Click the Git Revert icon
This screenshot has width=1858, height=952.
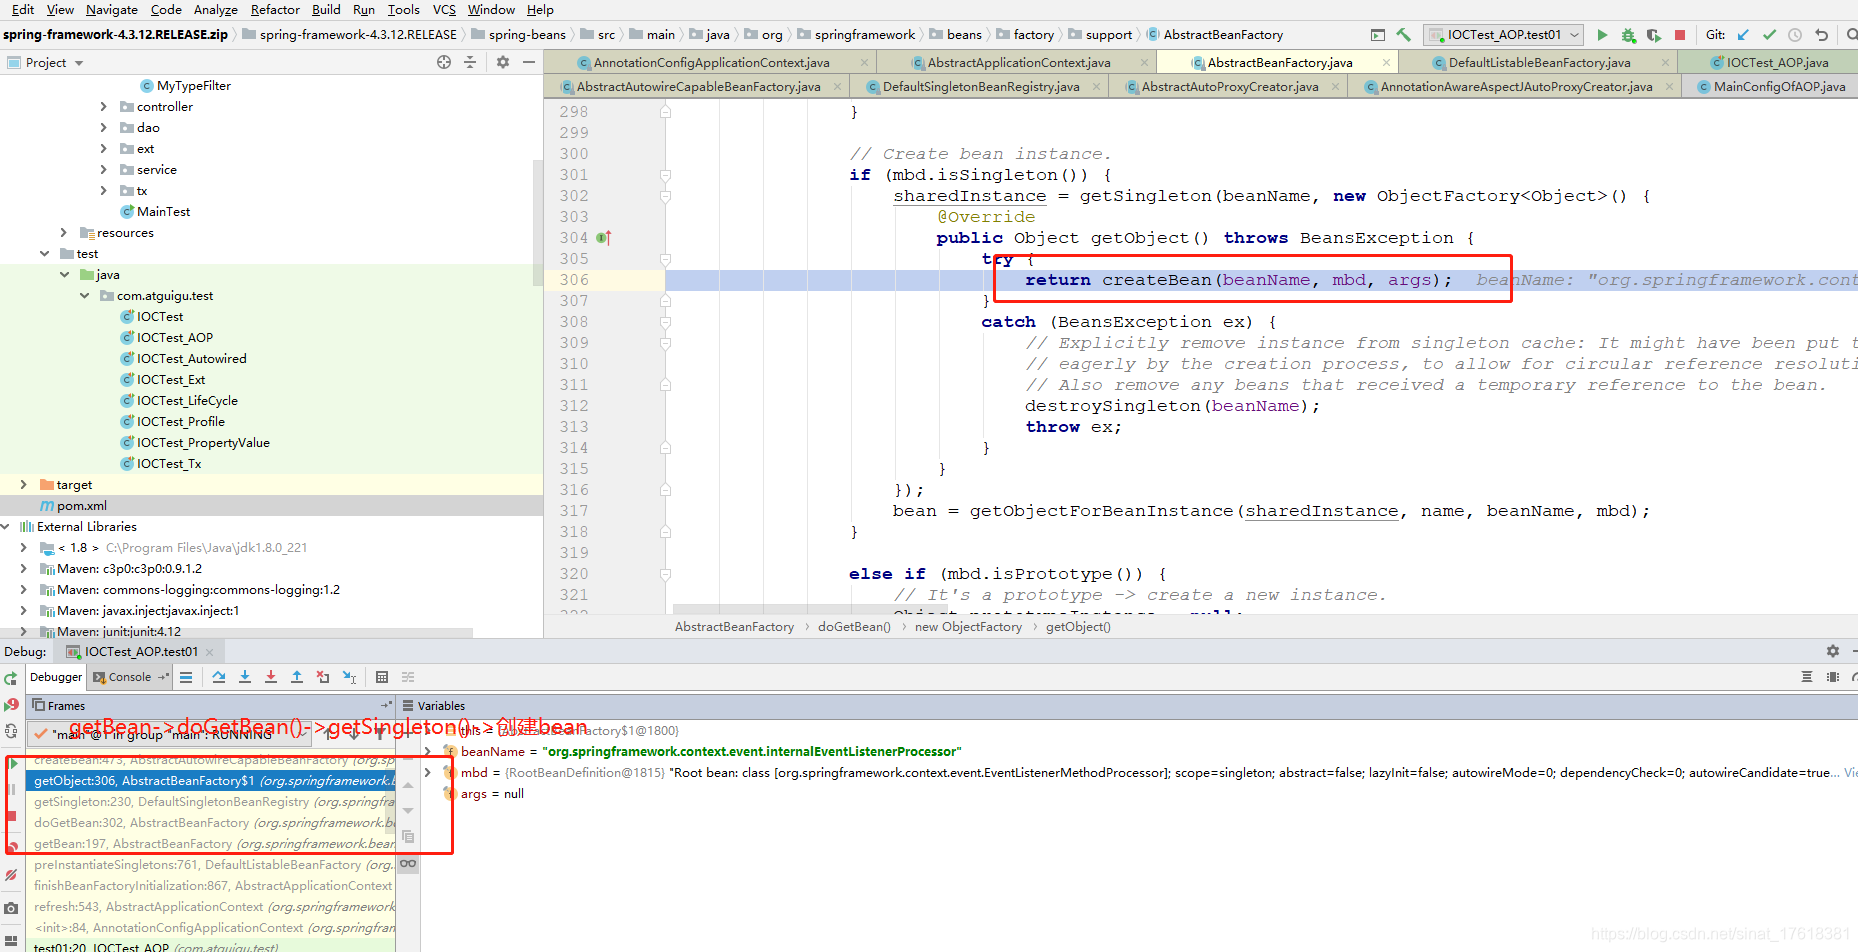point(1821,35)
